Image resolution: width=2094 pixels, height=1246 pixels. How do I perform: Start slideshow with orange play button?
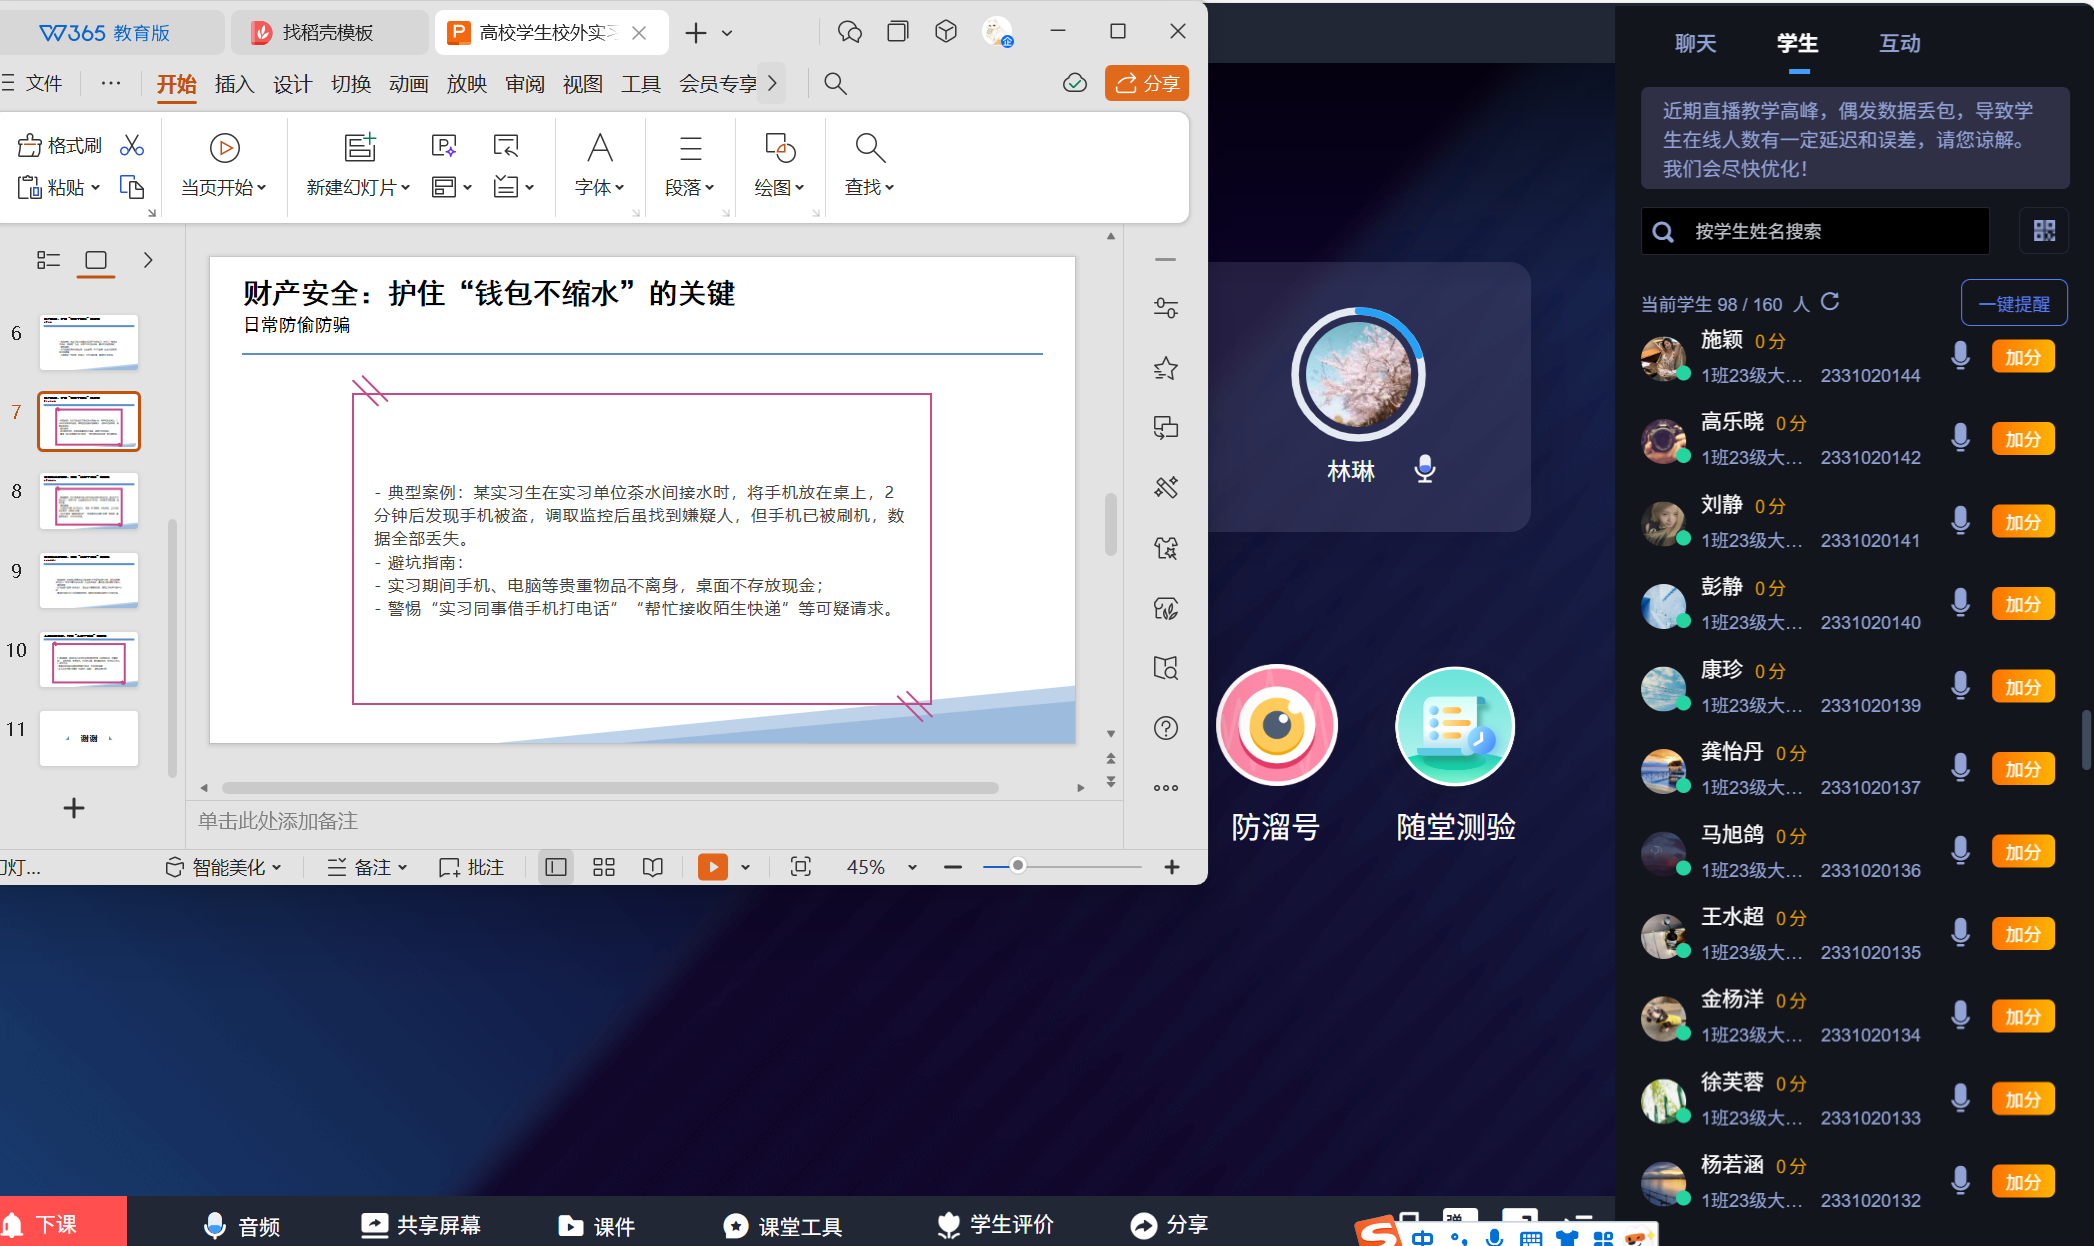tap(712, 867)
